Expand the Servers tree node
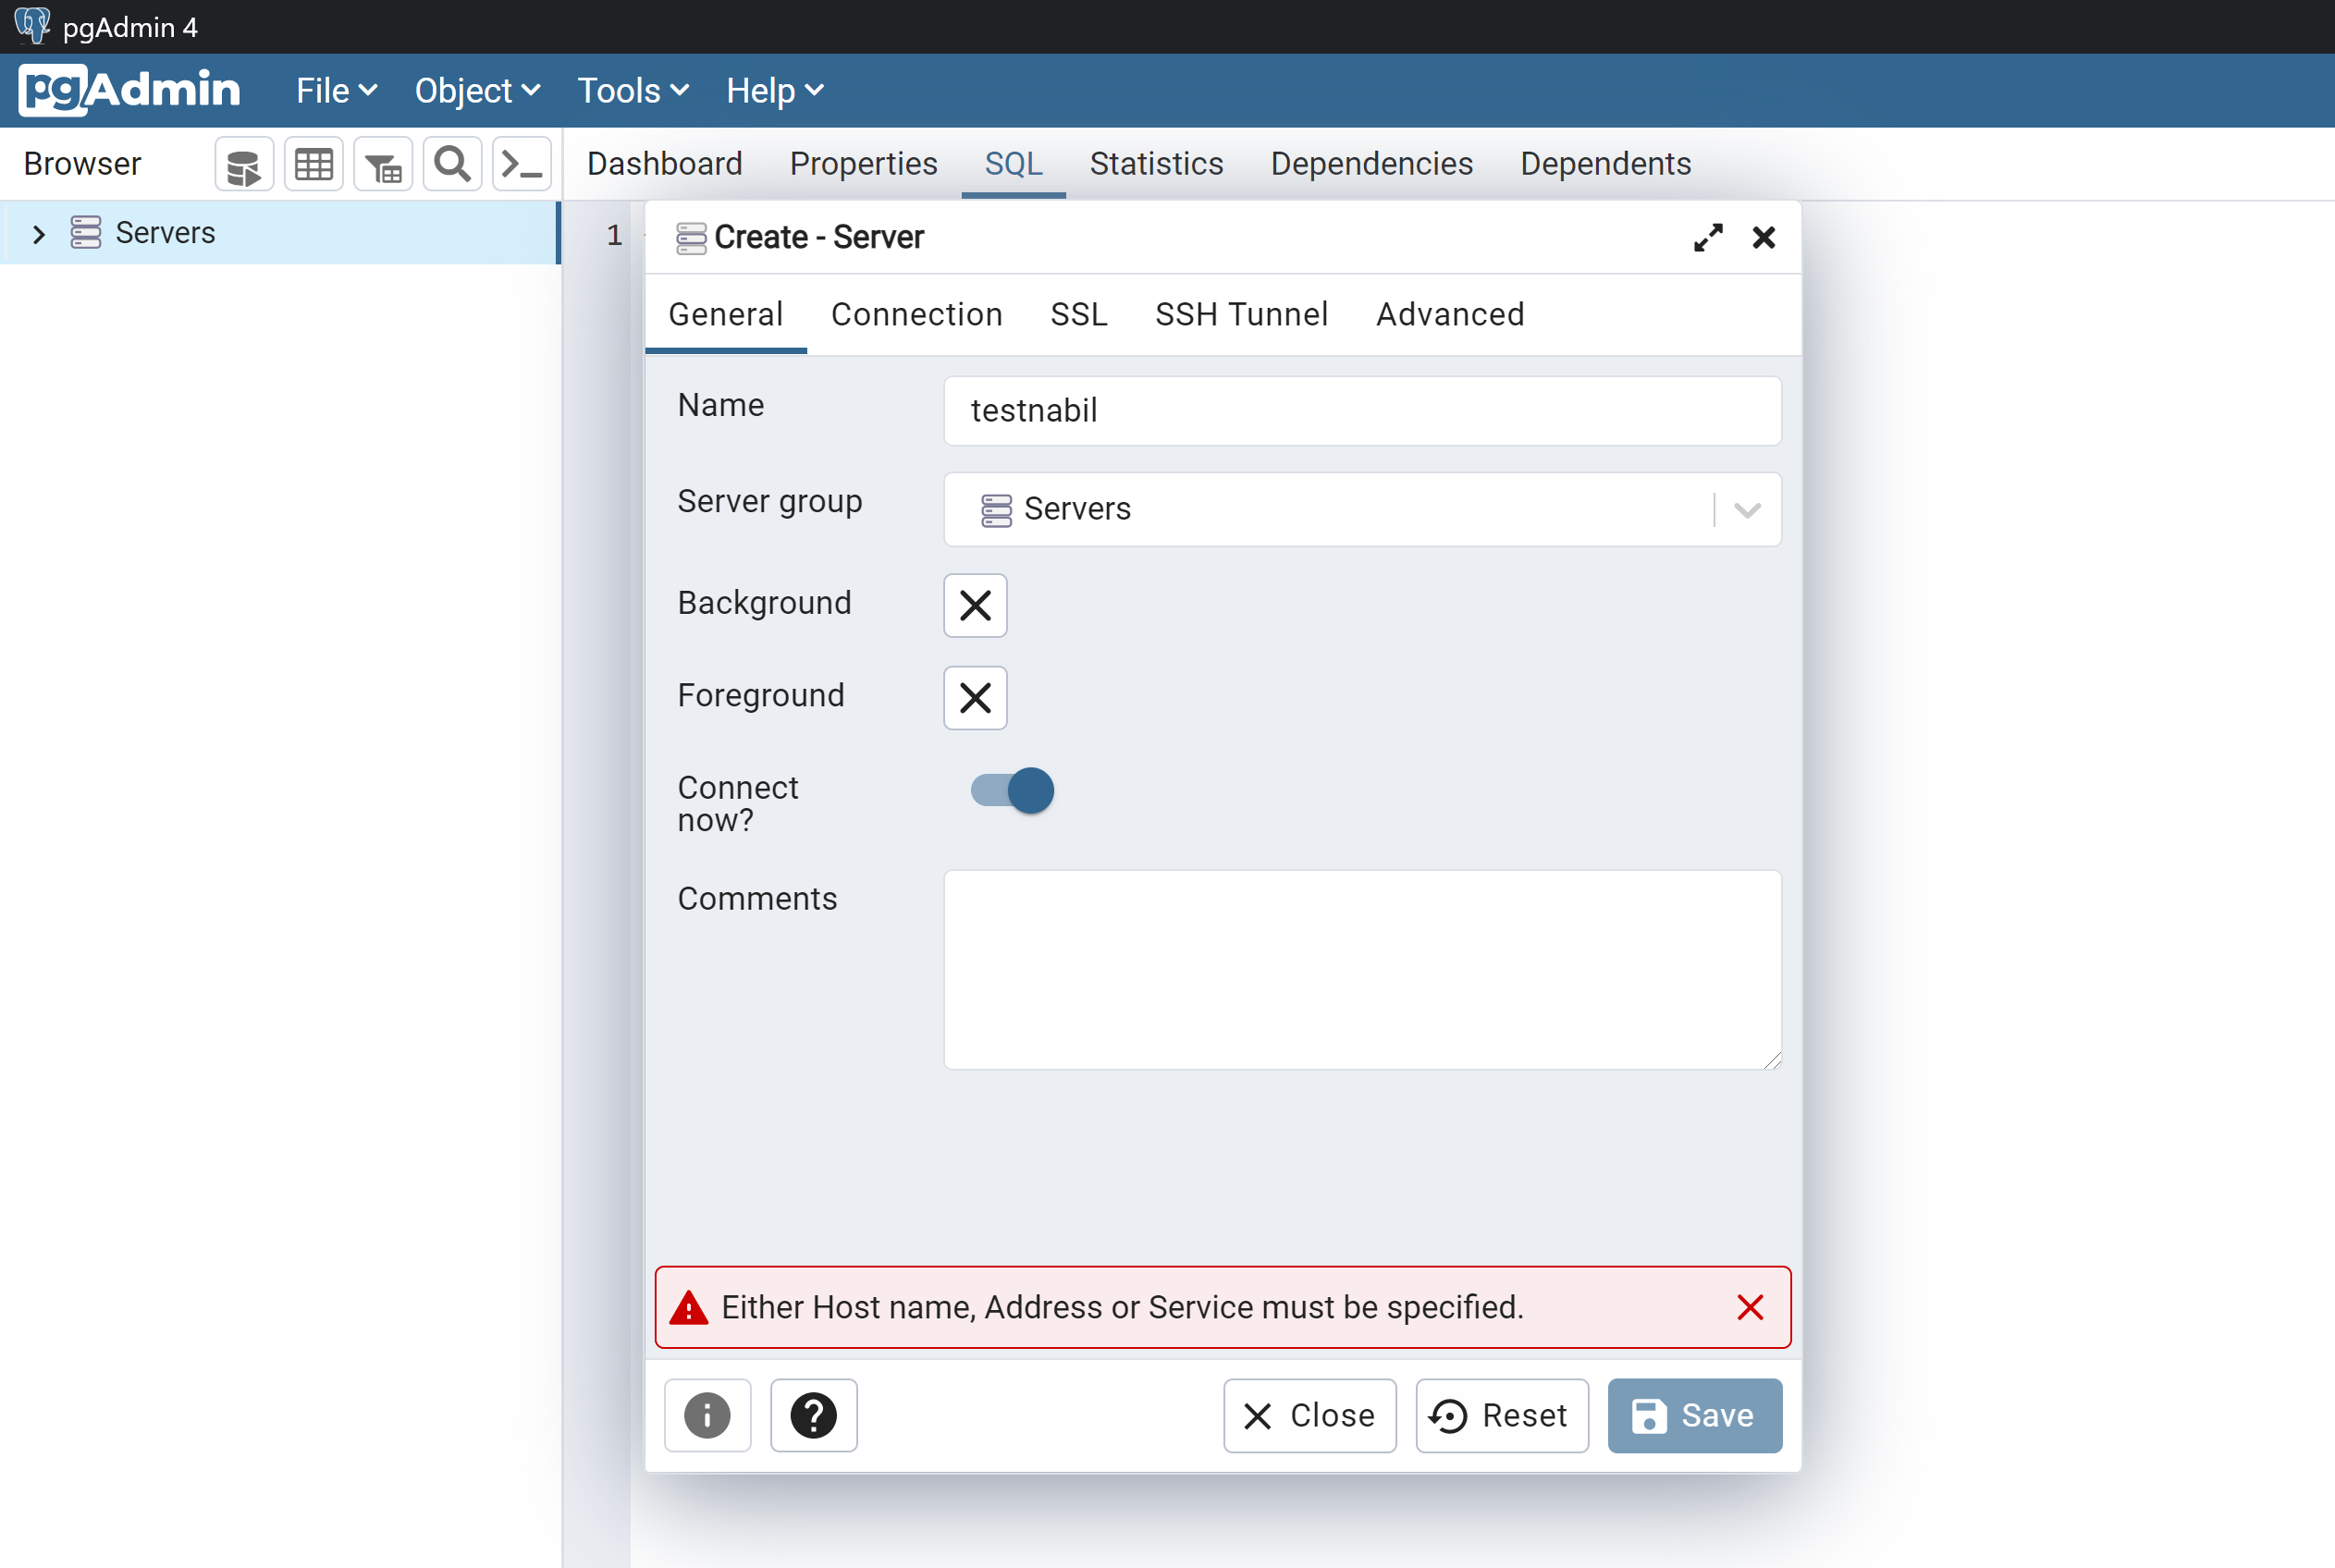The height and width of the screenshot is (1568, 2335). pos(39,234)
